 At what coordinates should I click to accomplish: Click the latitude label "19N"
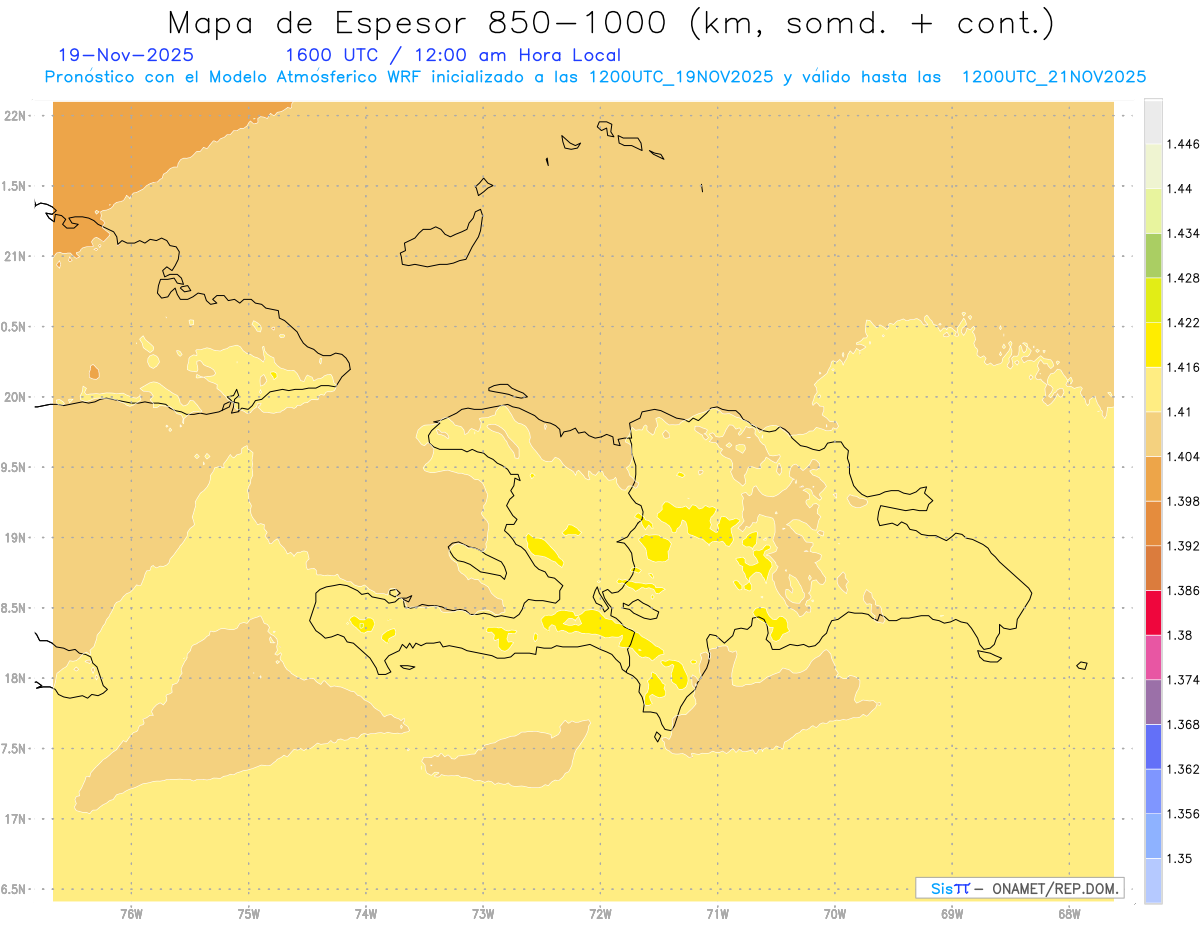tap(16, 538)
